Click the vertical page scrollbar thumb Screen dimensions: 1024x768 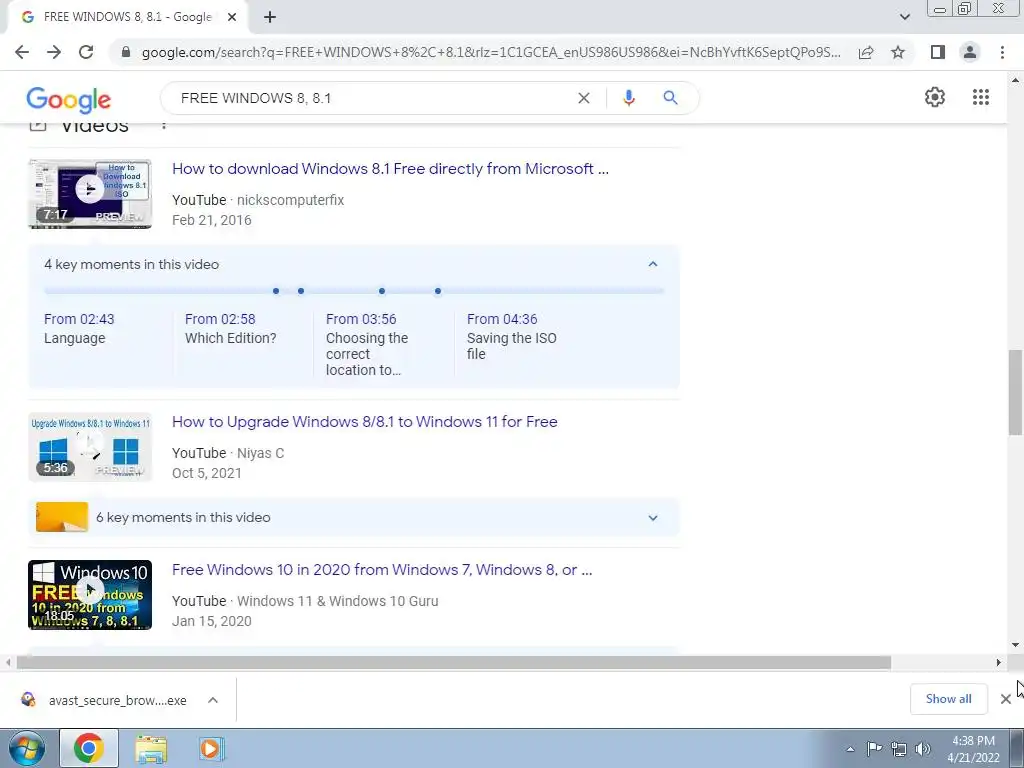pyautogui.click(x=1015, y=392)
